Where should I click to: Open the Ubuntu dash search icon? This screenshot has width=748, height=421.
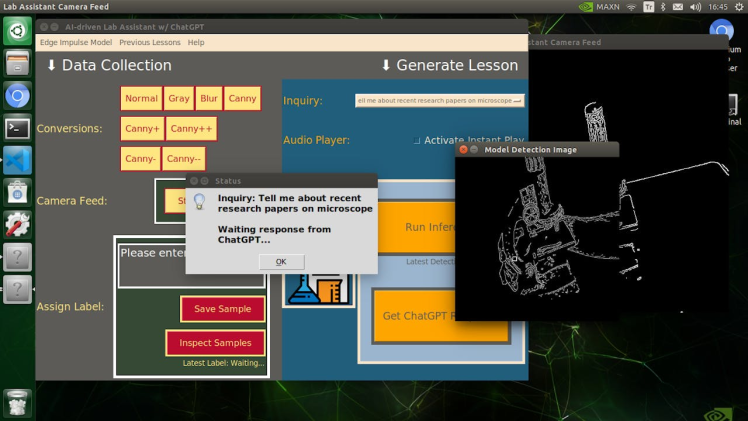pos(17,32)
